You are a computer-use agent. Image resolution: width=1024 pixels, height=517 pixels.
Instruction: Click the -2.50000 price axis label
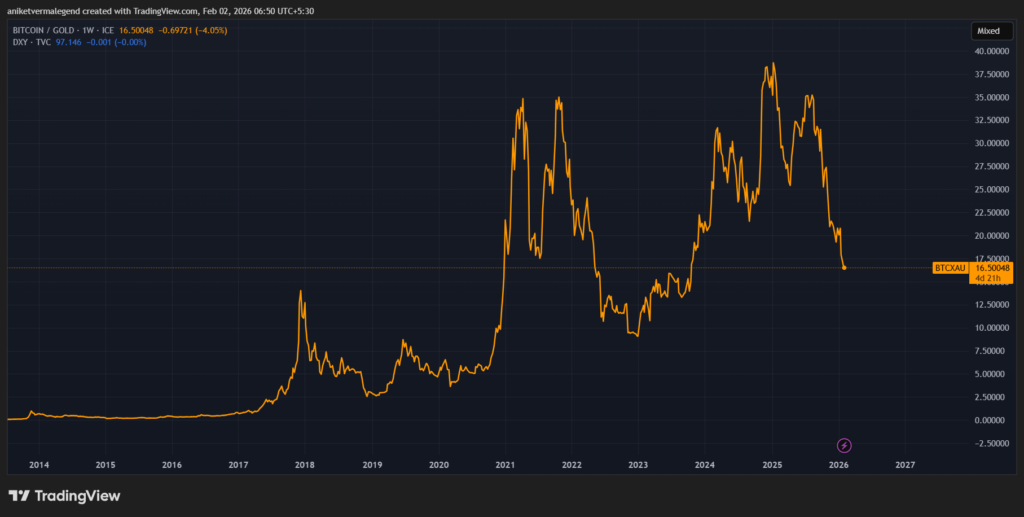coord(992,443)
